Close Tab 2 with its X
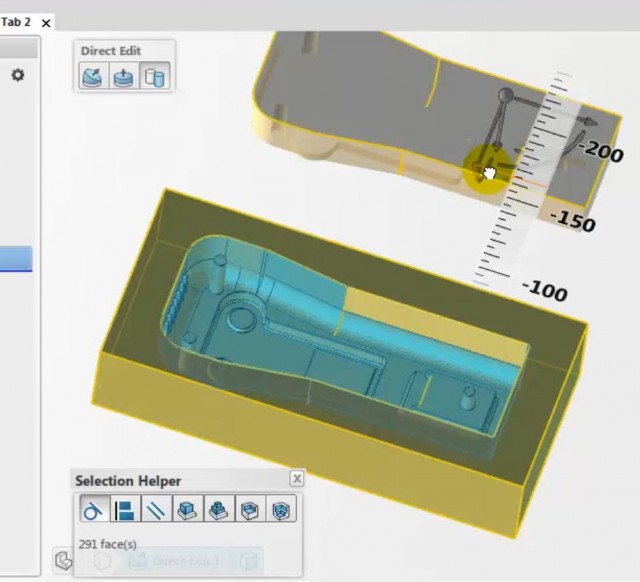640x582 pixels. coord(46,23)
